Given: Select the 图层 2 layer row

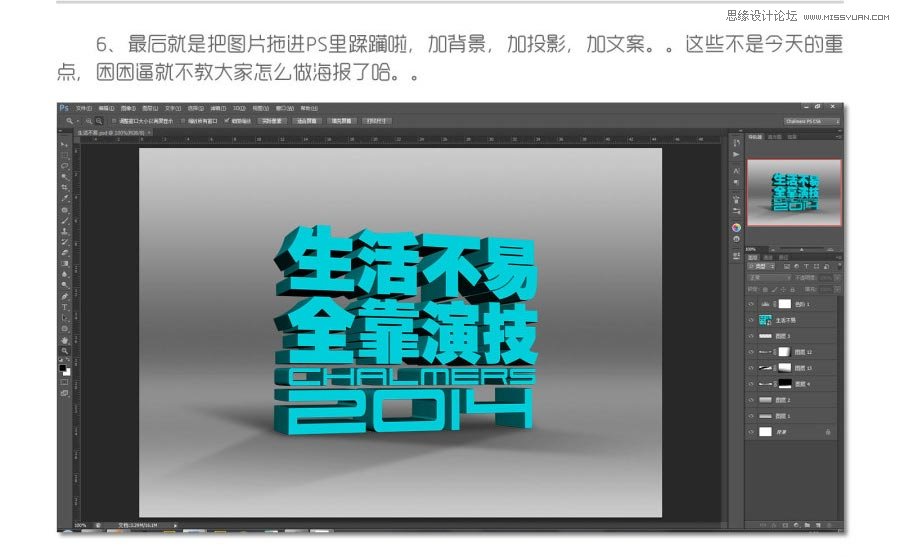Looking at the screenshot, I should point(792,400).
